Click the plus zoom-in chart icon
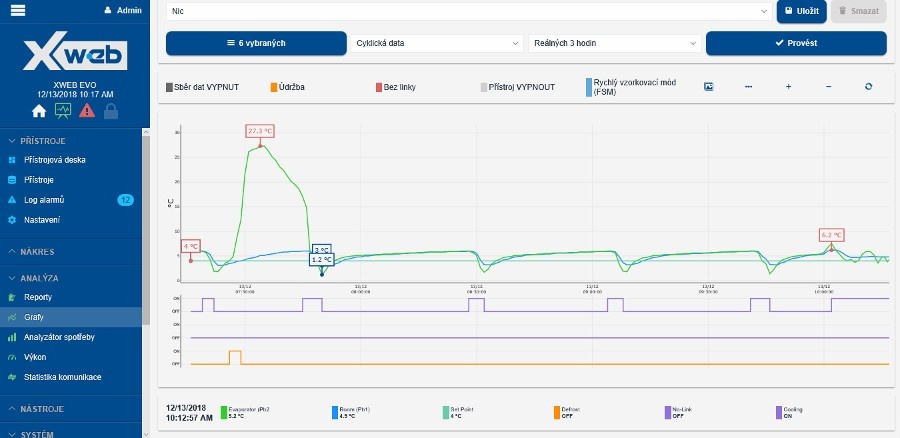The height and width of the screenshot is (438, 900). (x=788, y=87)
